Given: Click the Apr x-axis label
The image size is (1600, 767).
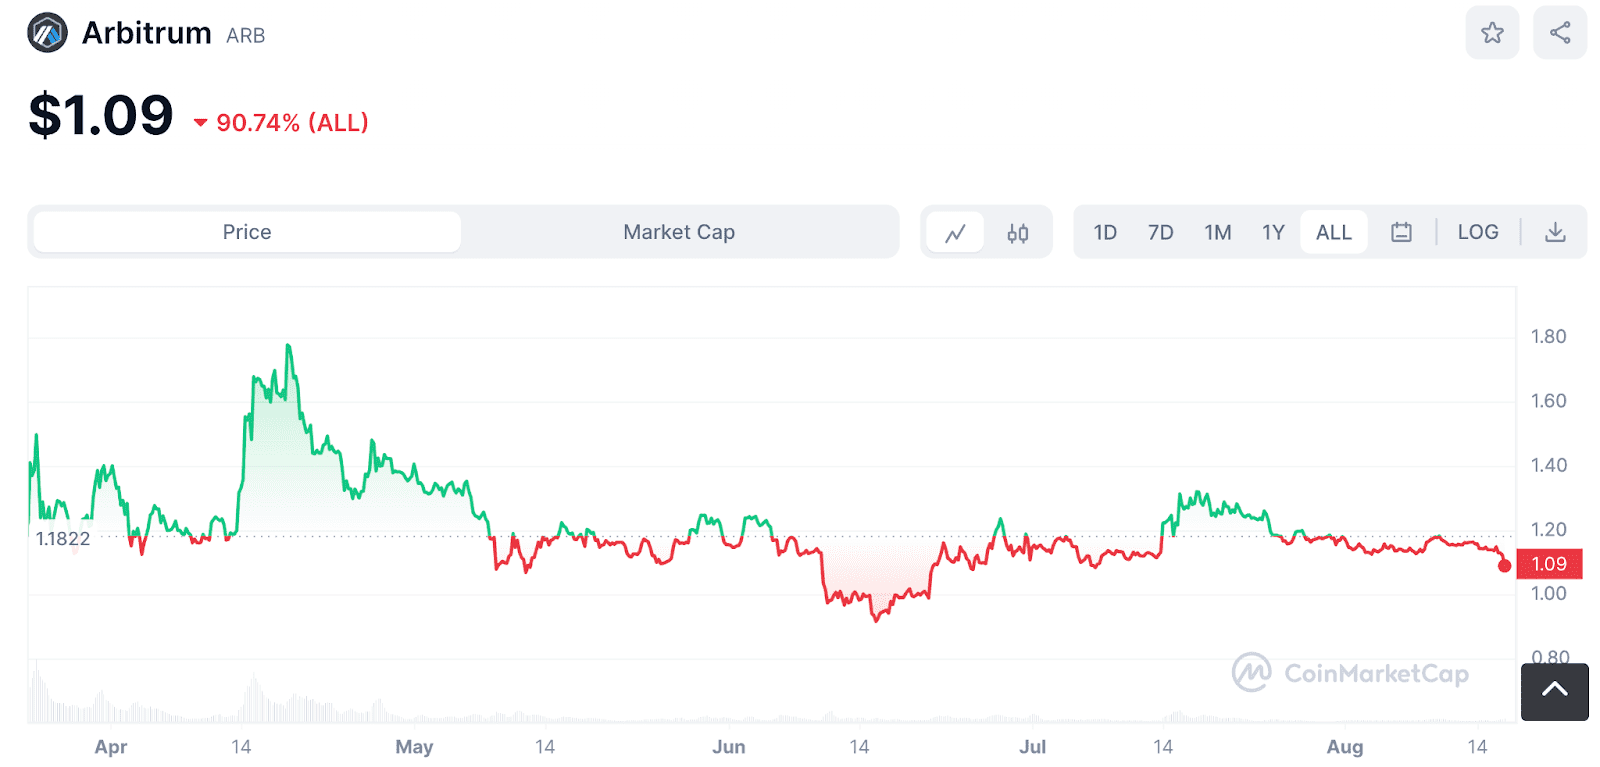Looking at the screenshot, I should tap(111, 747).
